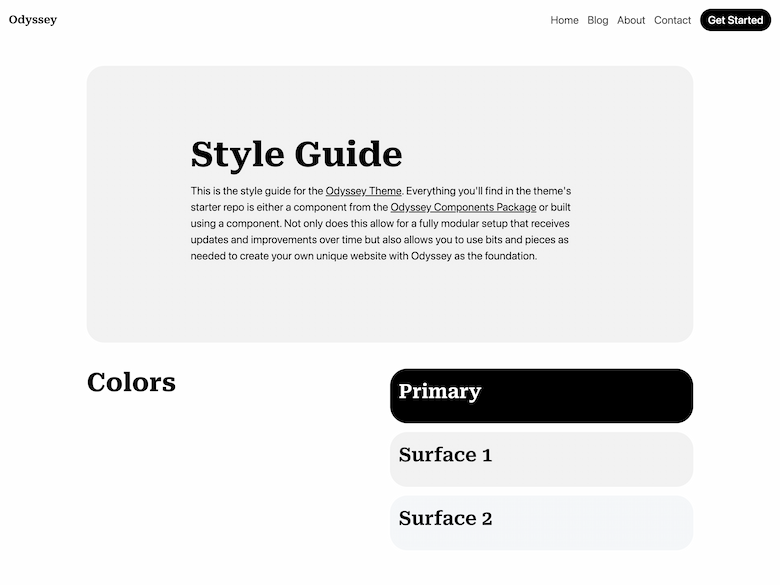Click the white Primary label text
780x585 pixels.
[x=439, y=392]
